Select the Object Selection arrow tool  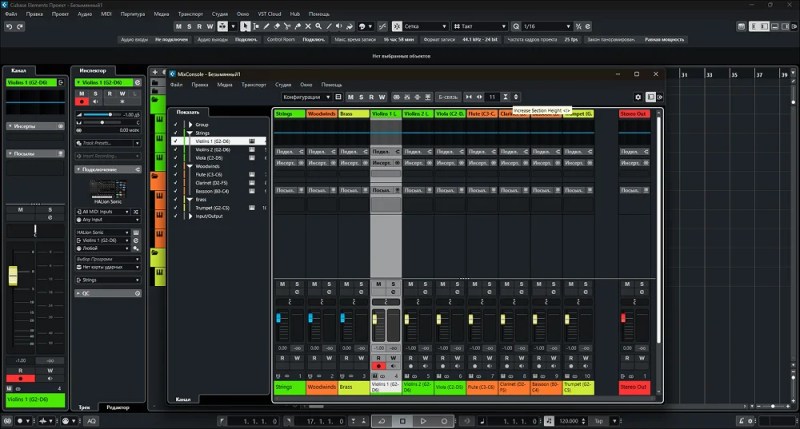click(245, 27)
